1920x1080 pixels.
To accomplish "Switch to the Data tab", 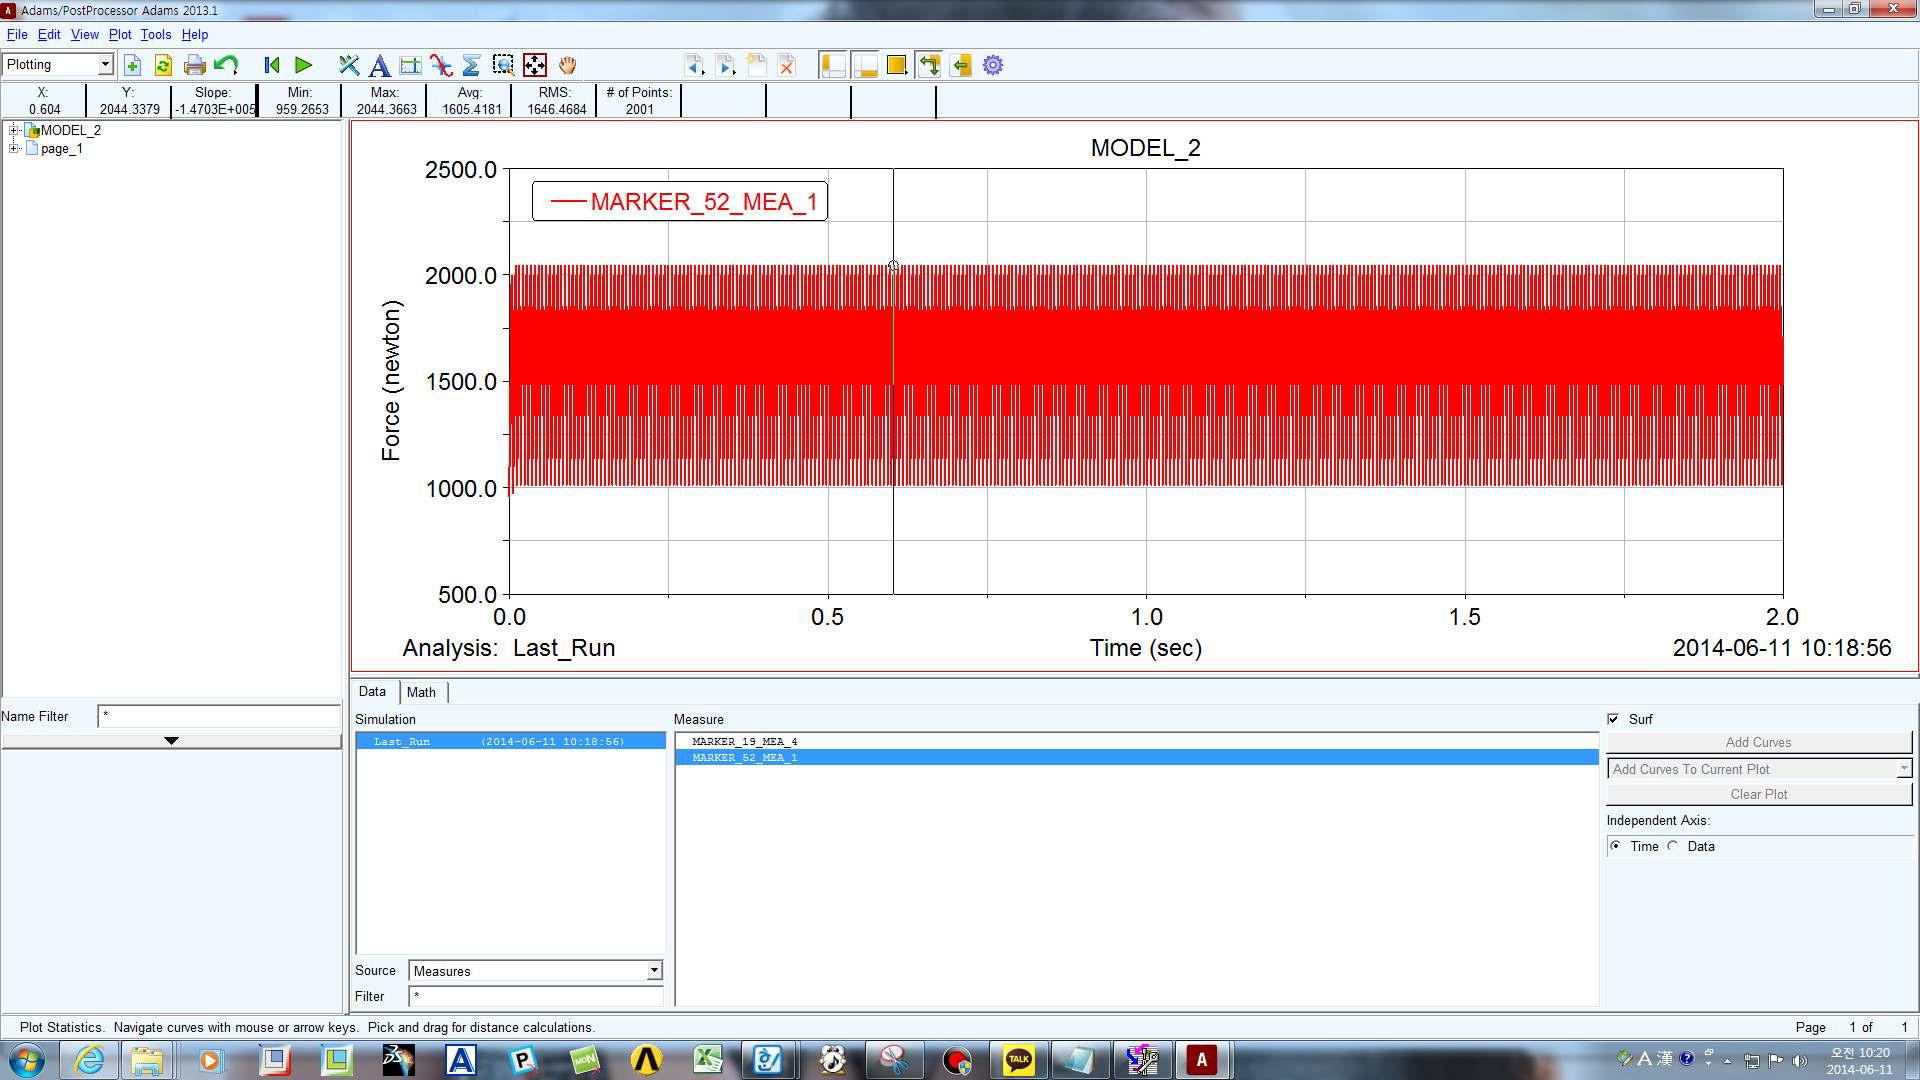I will tap(372, 692).
